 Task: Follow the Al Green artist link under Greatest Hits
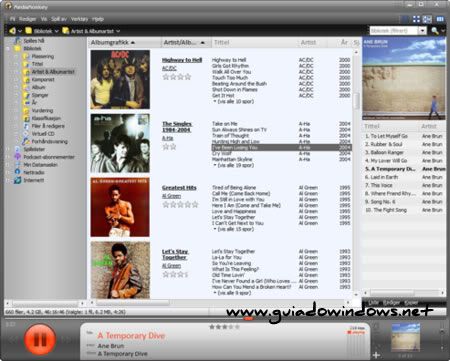pyautogui.click(x=171, y=196)
